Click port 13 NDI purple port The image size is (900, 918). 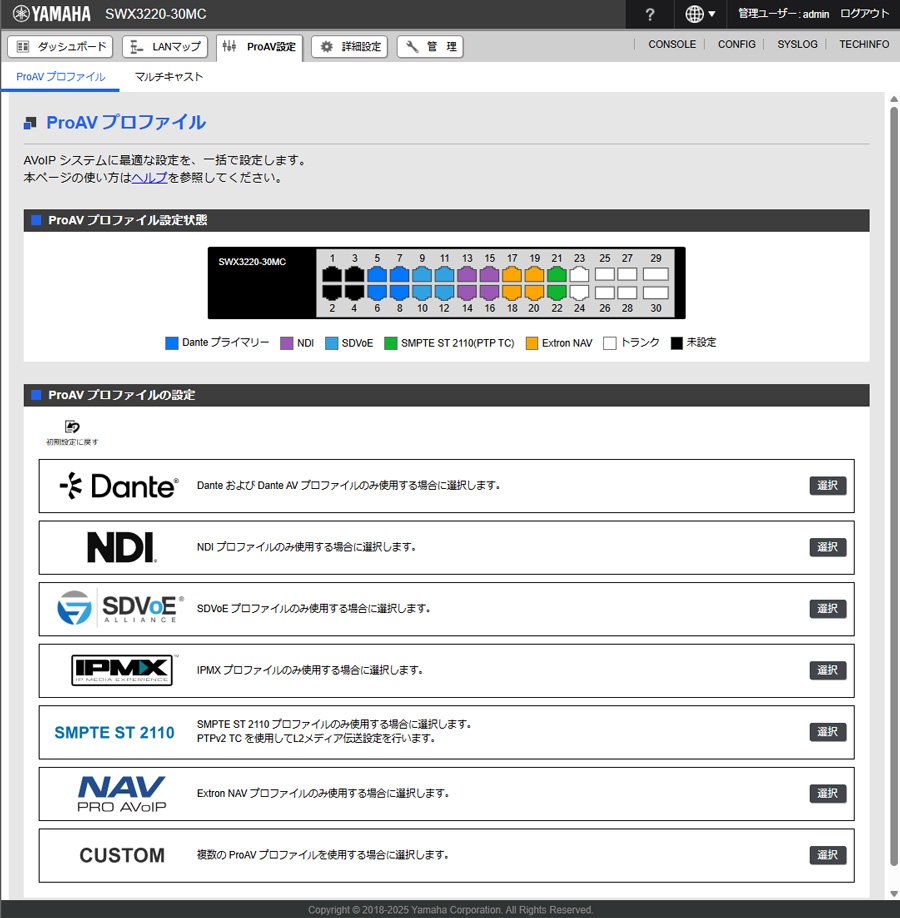[x=467, y=274]
